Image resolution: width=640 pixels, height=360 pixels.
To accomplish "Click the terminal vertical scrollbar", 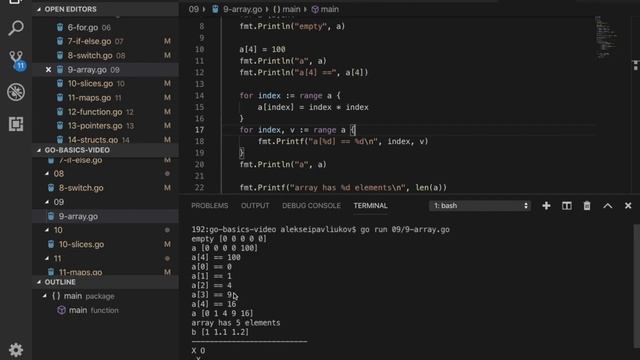I will tap(636, 286).
